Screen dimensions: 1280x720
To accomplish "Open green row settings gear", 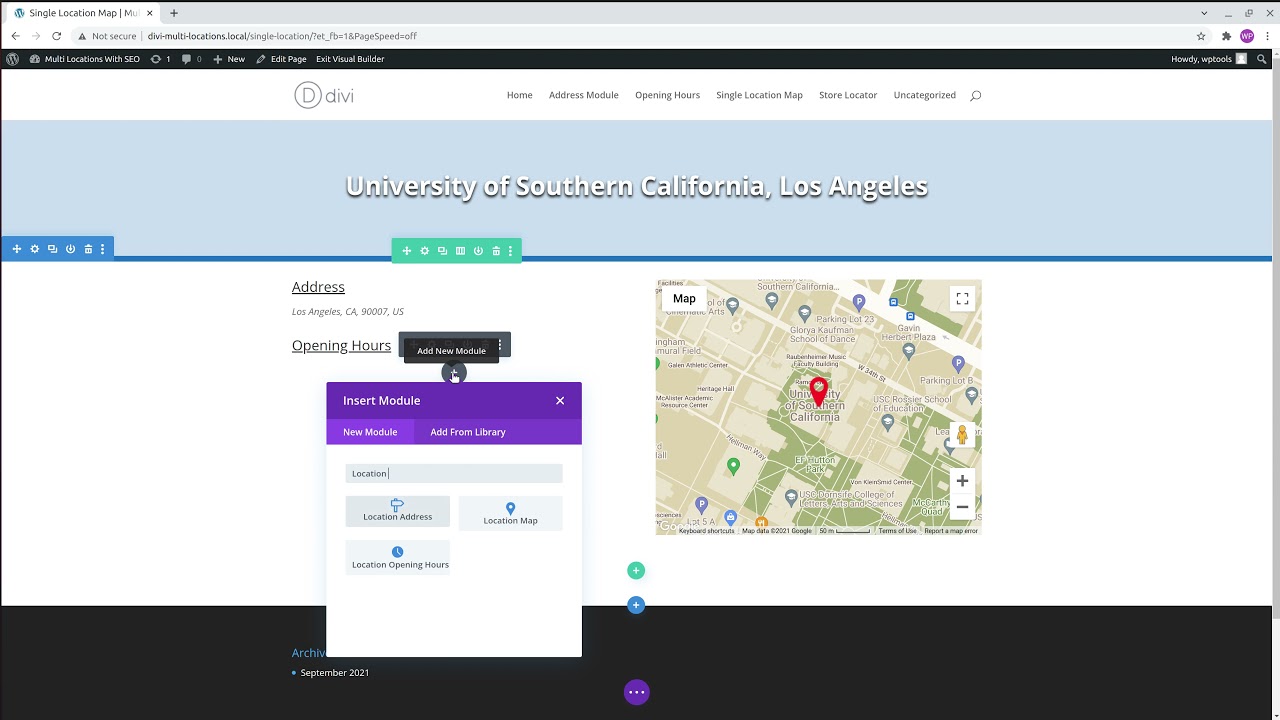I will 425,251.
